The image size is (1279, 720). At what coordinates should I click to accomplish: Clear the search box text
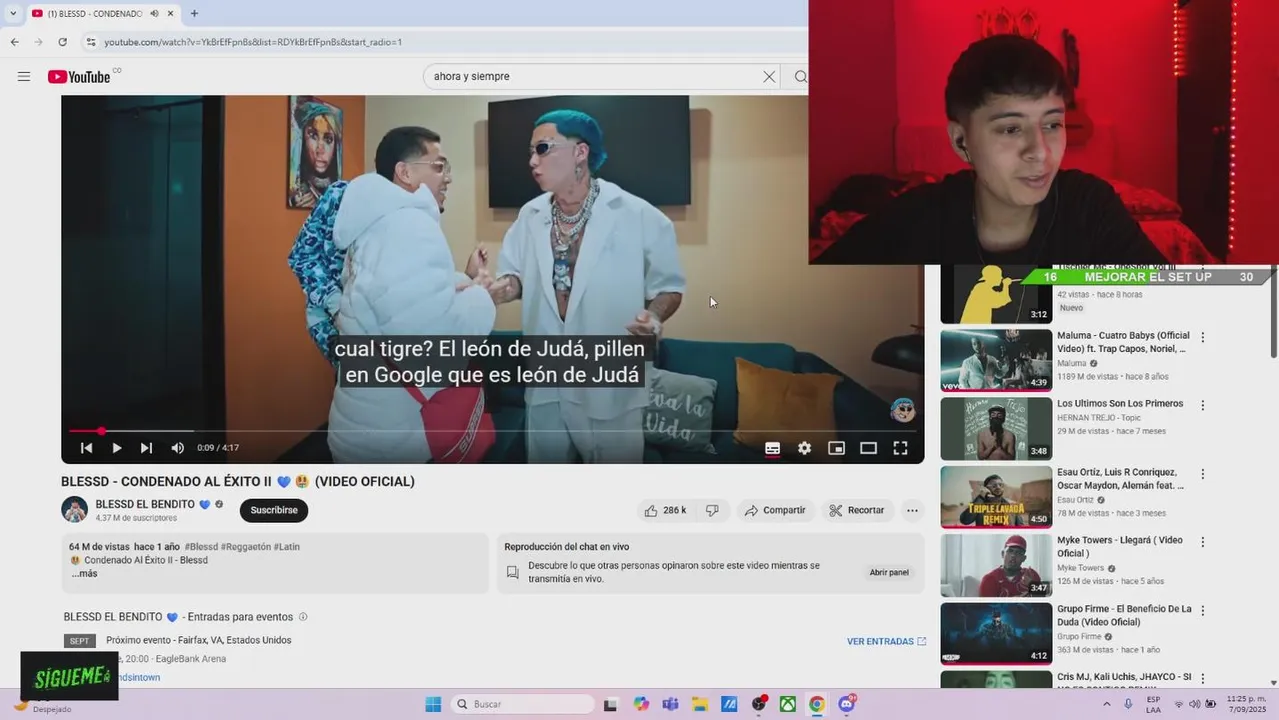769,77
